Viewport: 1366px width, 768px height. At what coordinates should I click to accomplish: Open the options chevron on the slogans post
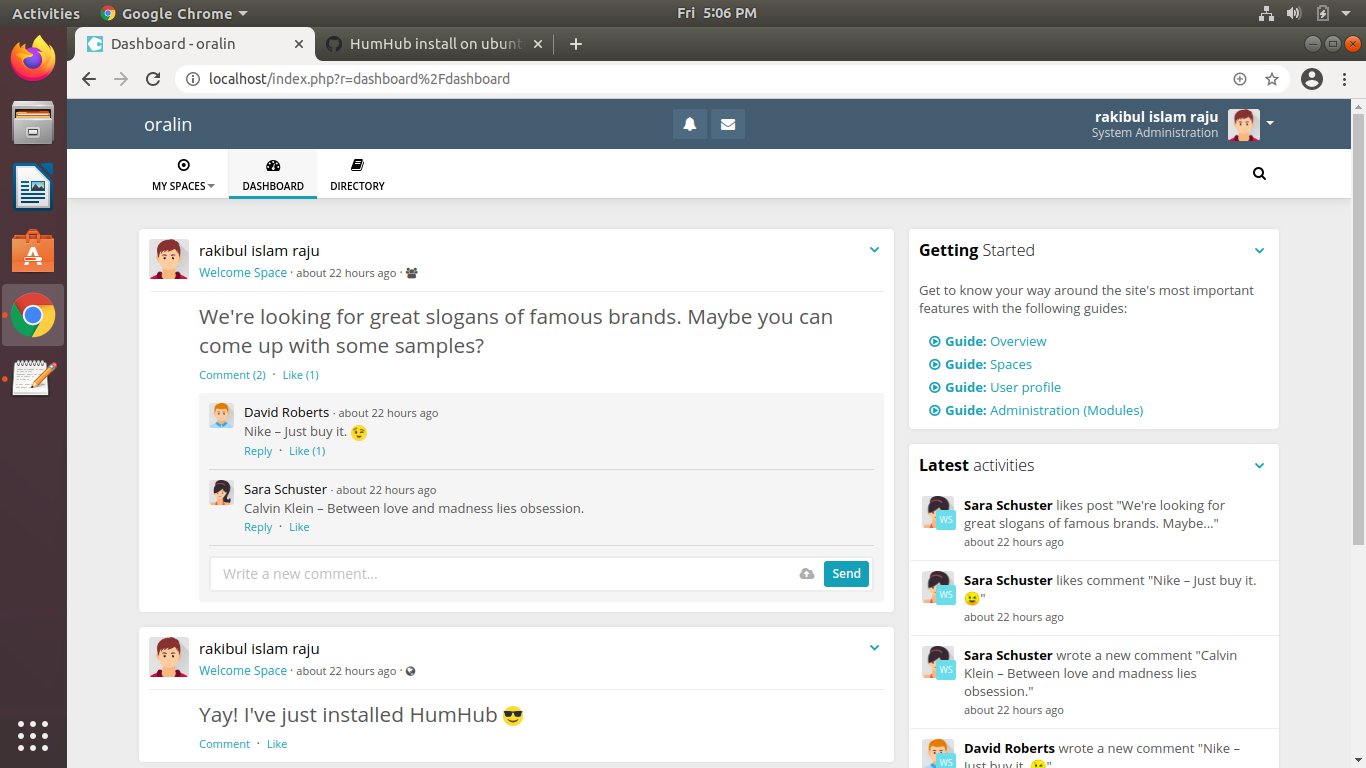click(x=874, y=249)
